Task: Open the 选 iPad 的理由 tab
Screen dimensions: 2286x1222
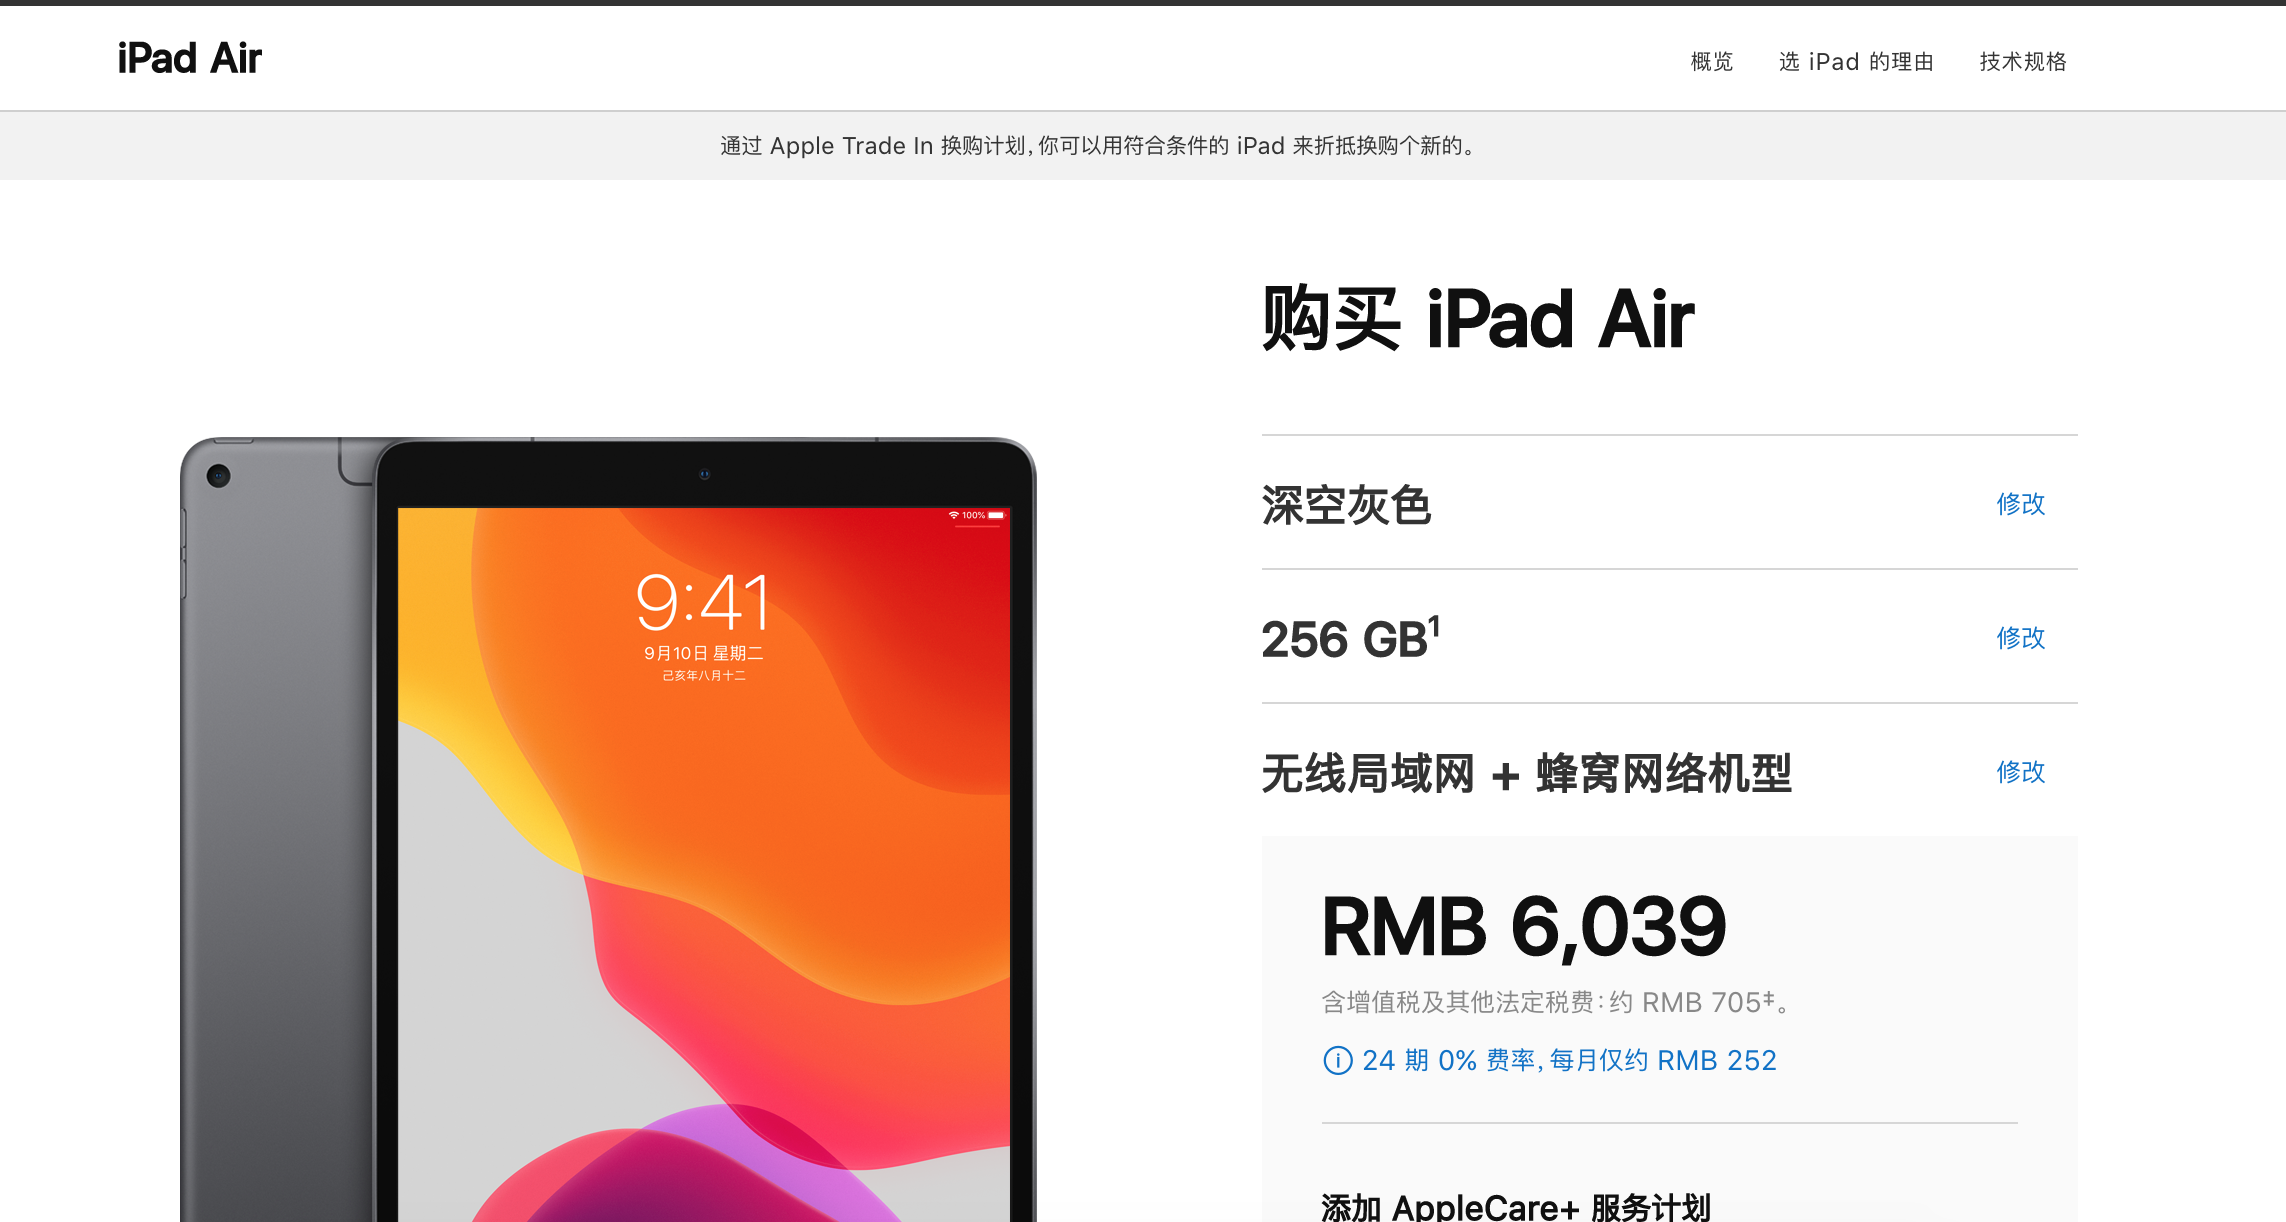Action: (x=1856, y=62)
